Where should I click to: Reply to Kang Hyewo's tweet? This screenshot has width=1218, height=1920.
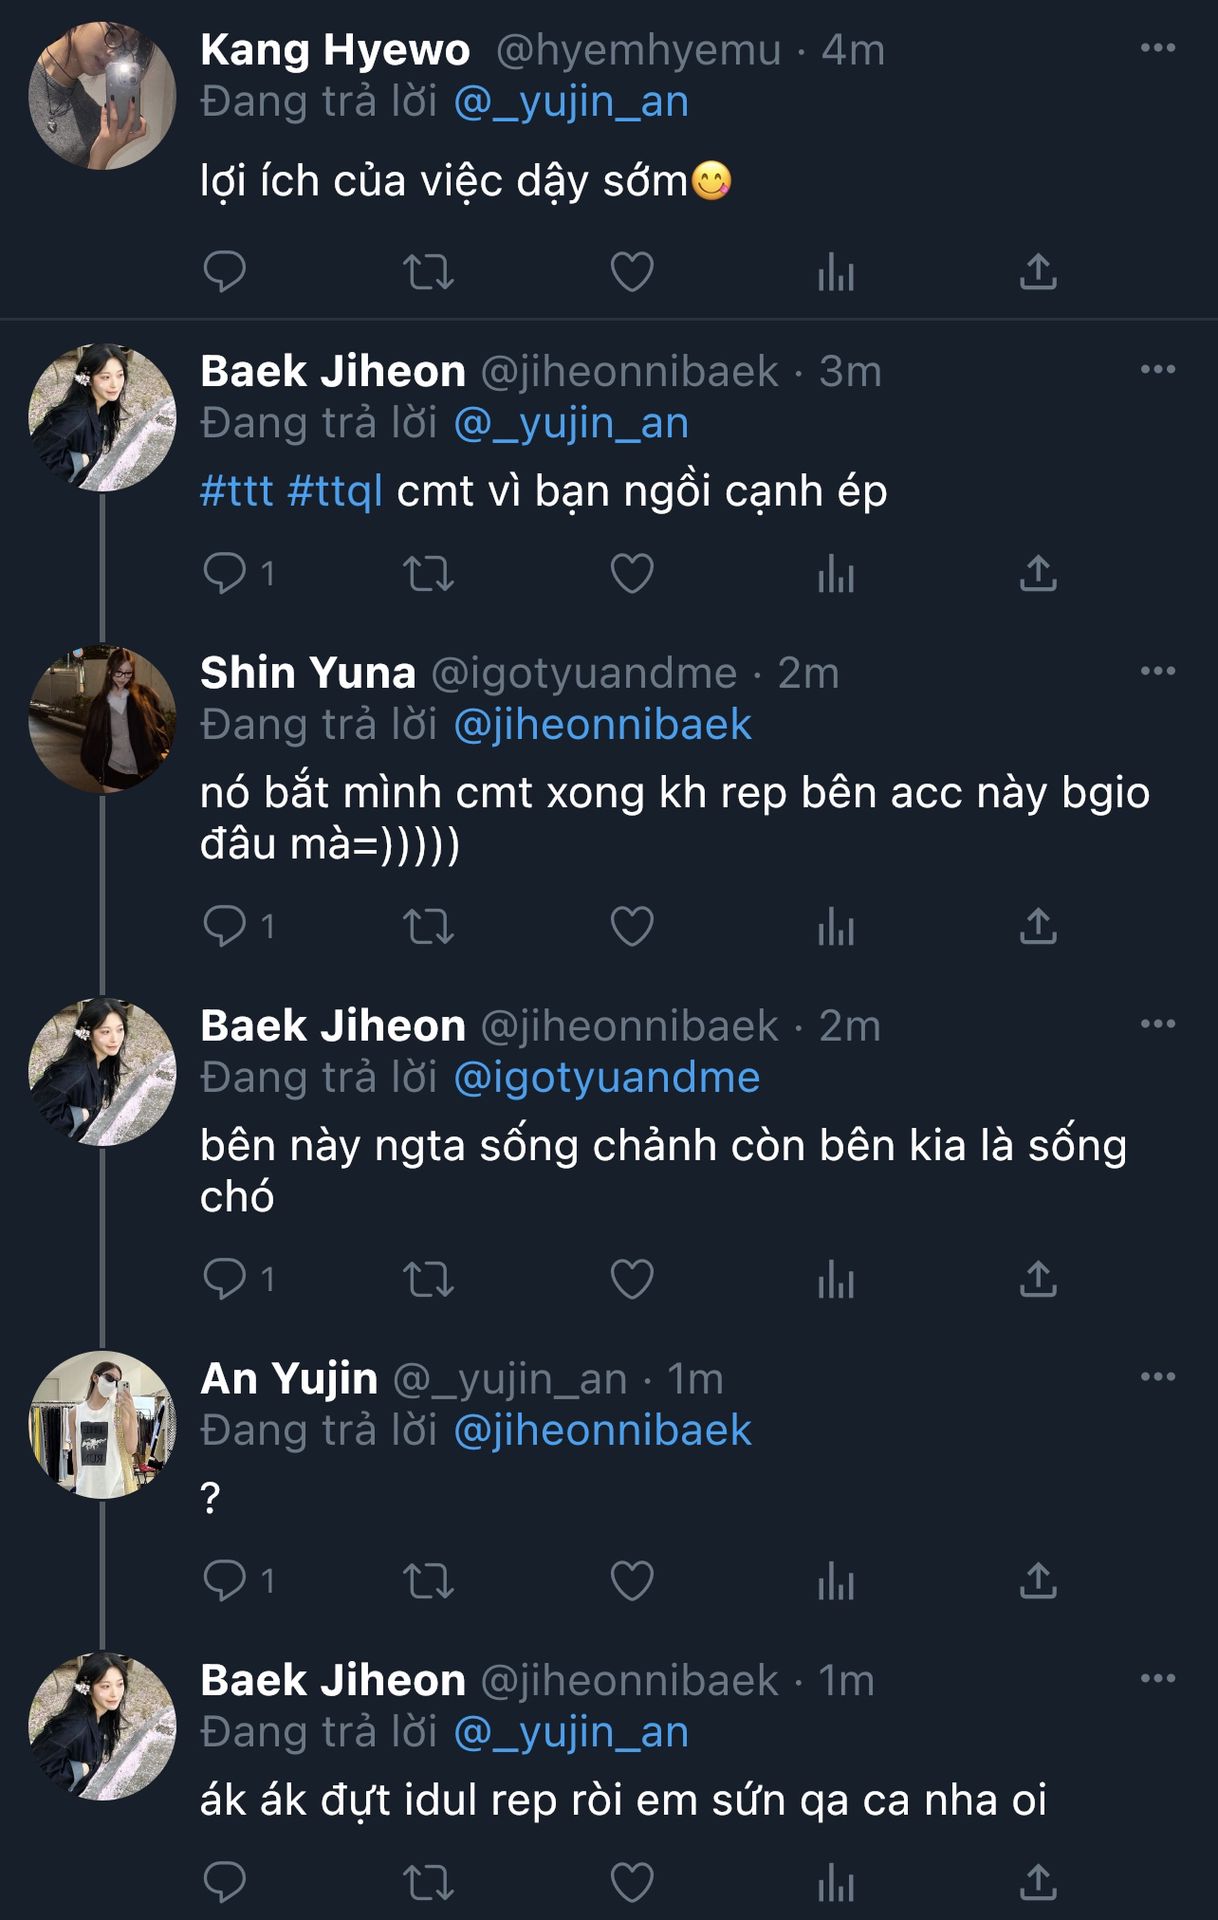(x=224, y=271)
